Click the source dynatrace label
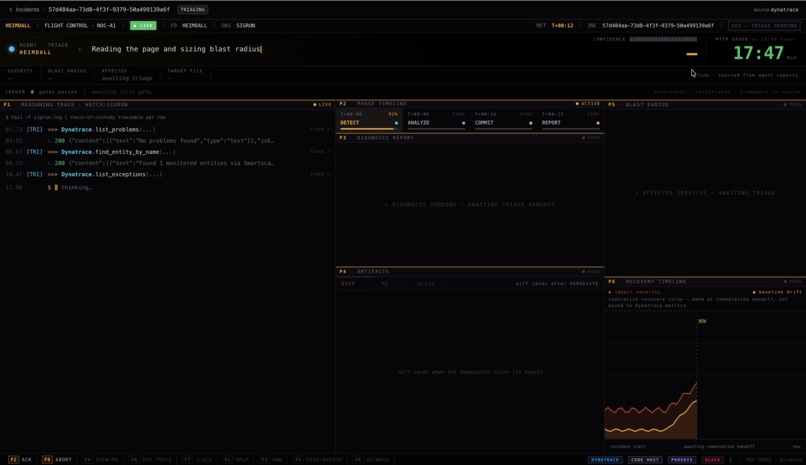This screenshot has height=465, width=806. 776,10
